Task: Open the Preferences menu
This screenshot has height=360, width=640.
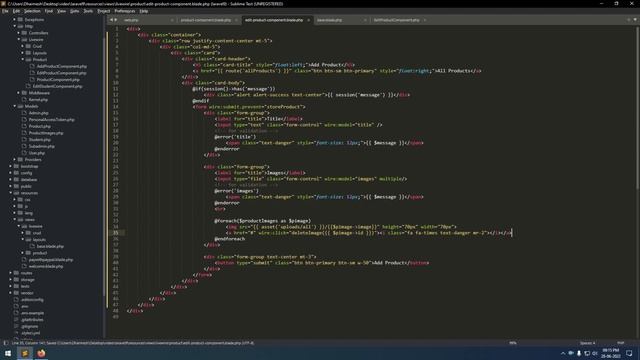Action: [x=124, y=11]
